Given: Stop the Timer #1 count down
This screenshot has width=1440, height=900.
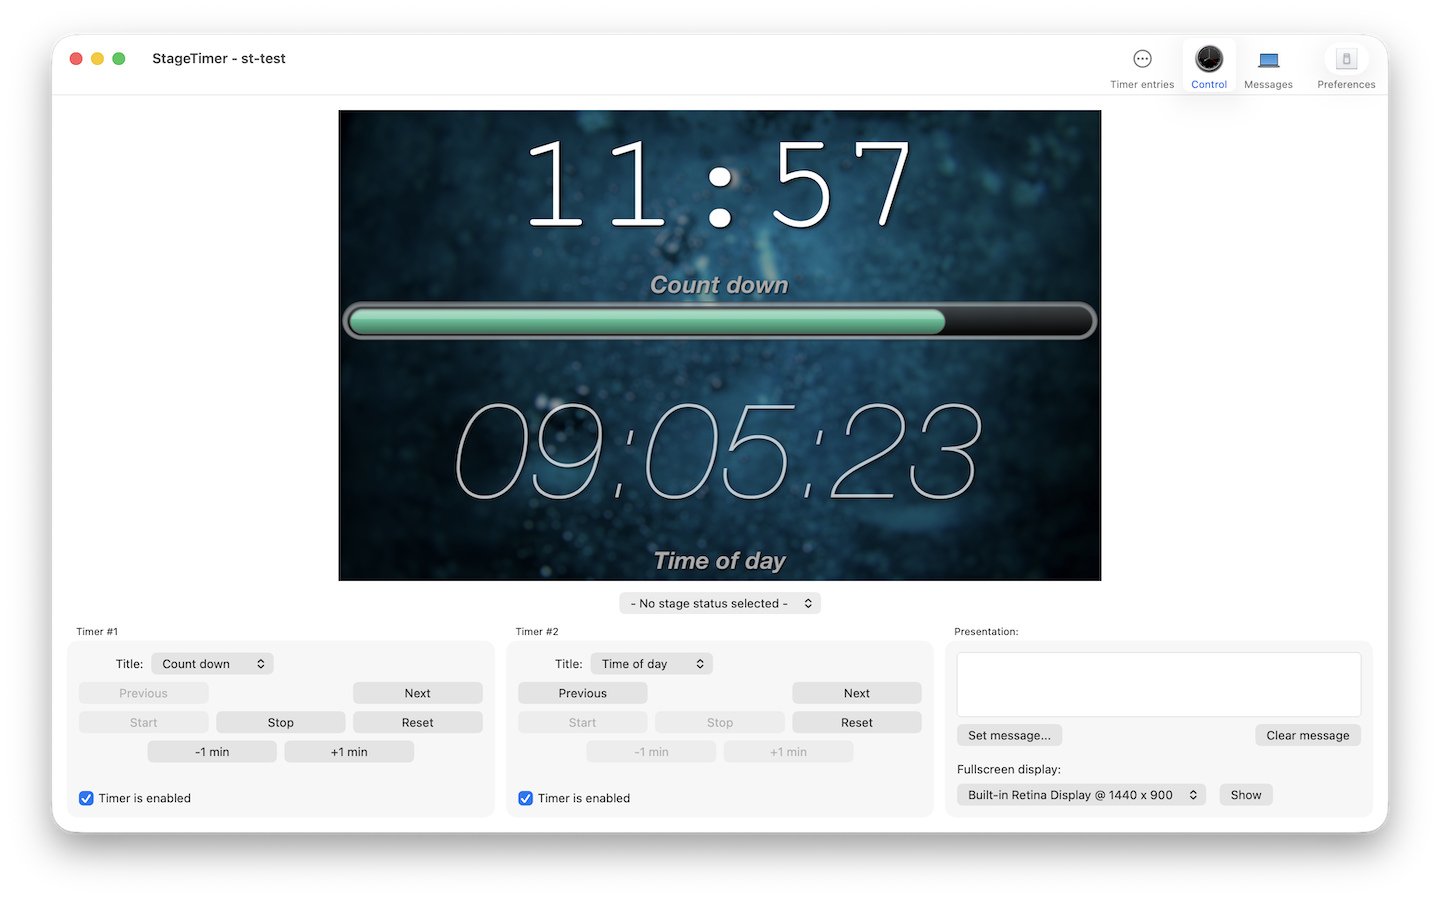Looking at the screenshot, I should (281, 722).
